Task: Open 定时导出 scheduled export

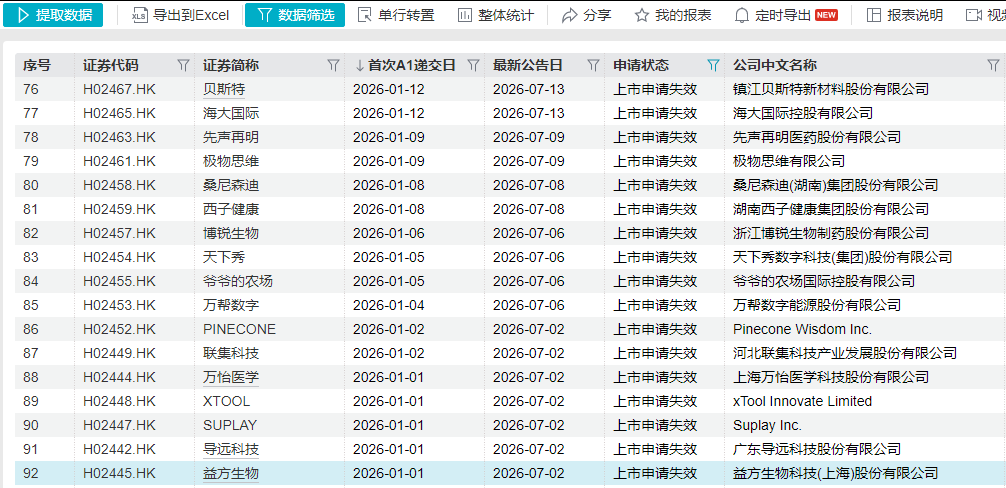Action: coord(786,15)
